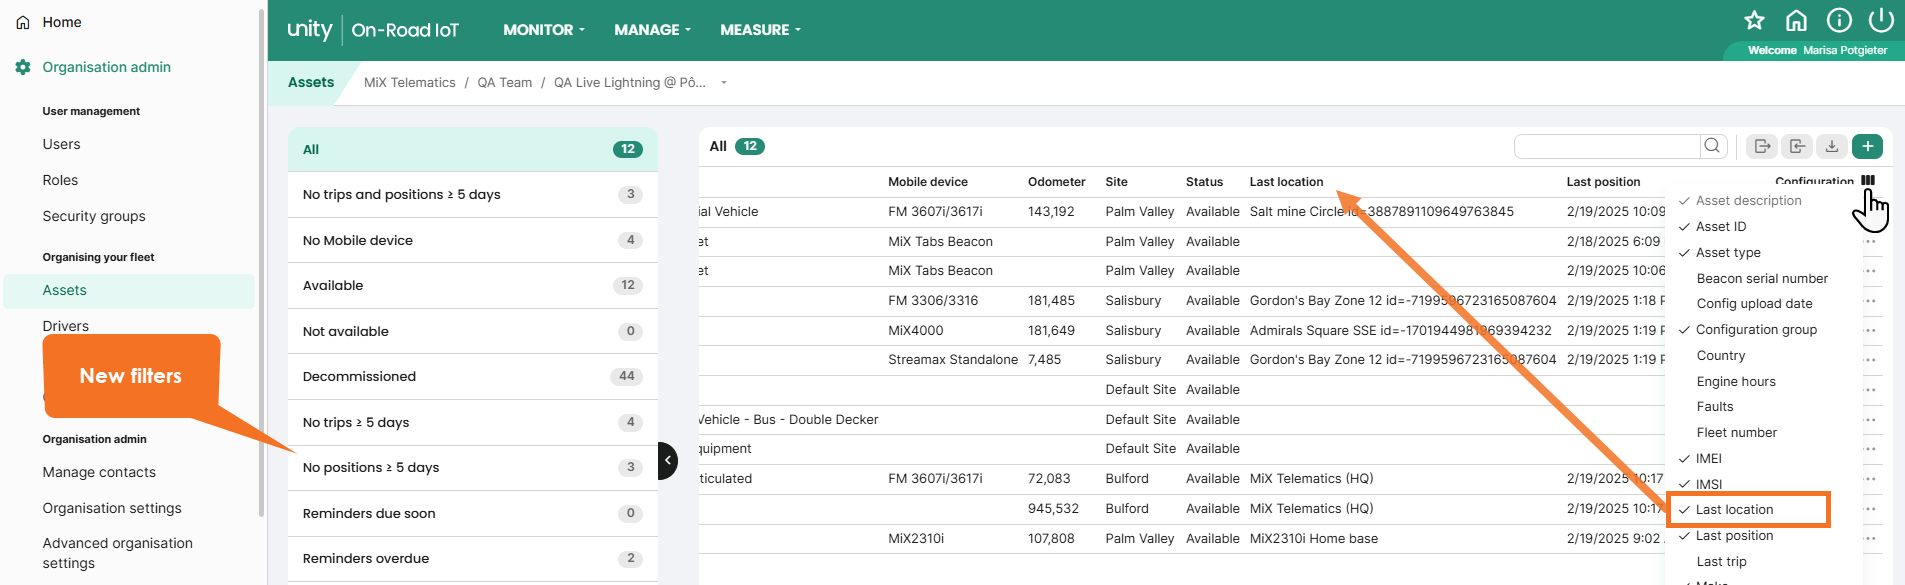
Task: Enable the Config upload date column
Action: 1754,304
